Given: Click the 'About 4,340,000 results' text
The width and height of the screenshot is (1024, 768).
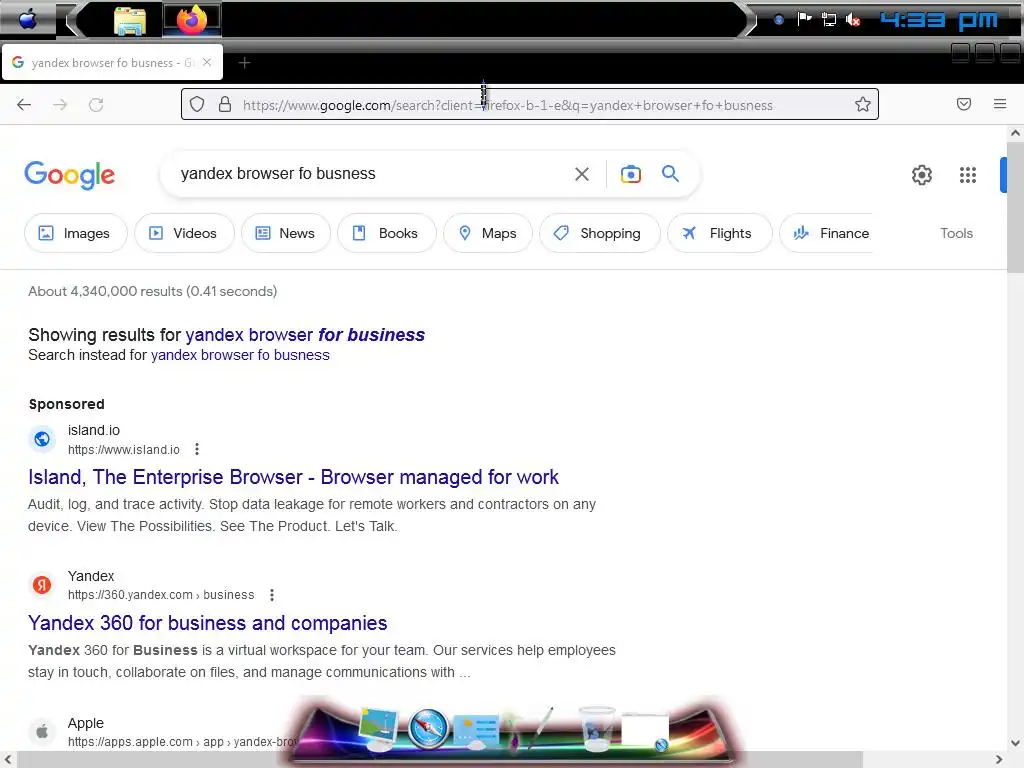Looking at the screenshot, I should [x=152, y=291].
